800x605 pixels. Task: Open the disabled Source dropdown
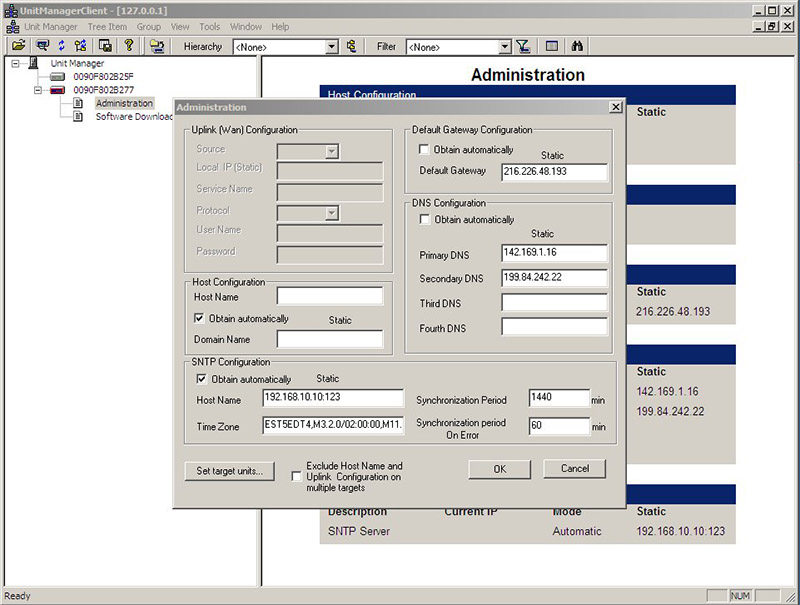332,152
